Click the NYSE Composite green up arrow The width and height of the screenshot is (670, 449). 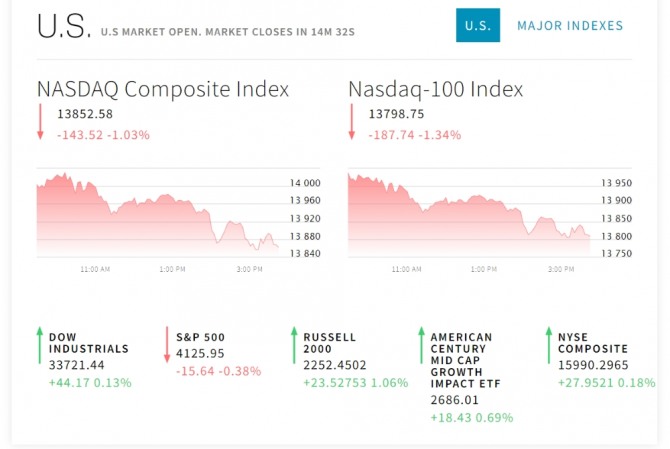549,345
